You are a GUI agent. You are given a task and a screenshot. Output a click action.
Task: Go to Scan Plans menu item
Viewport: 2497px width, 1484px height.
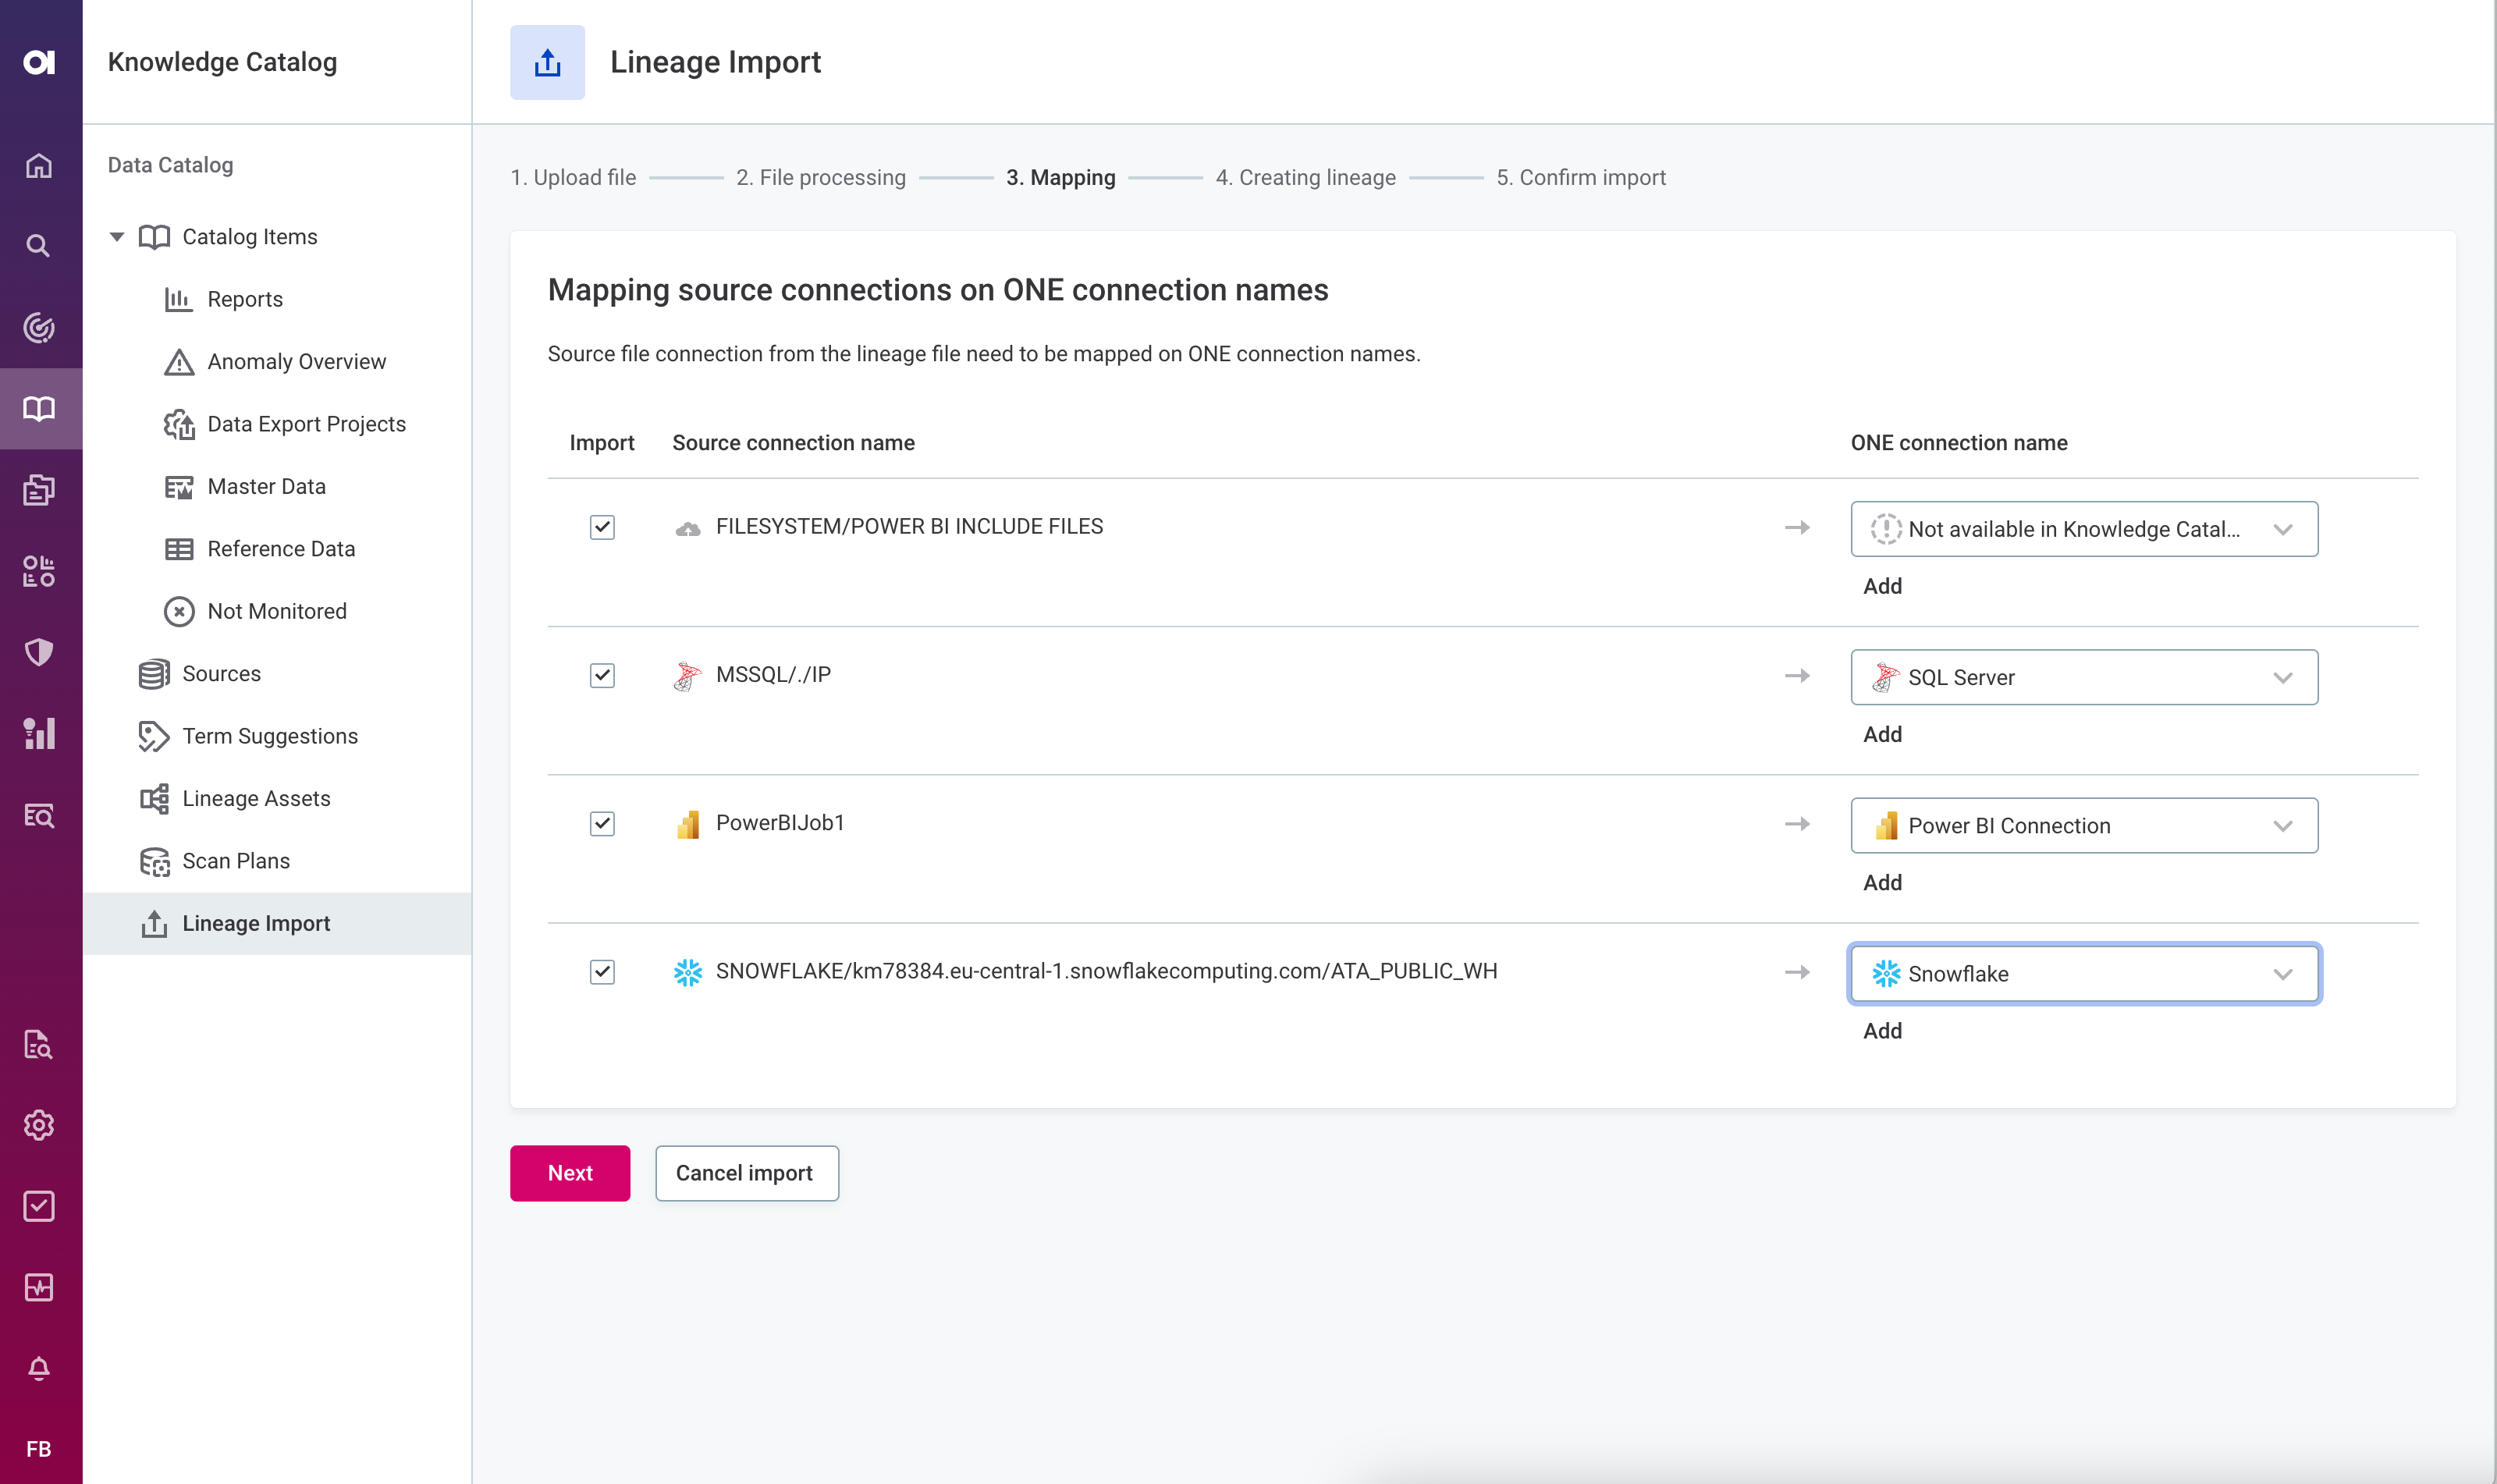coord(236,861)
